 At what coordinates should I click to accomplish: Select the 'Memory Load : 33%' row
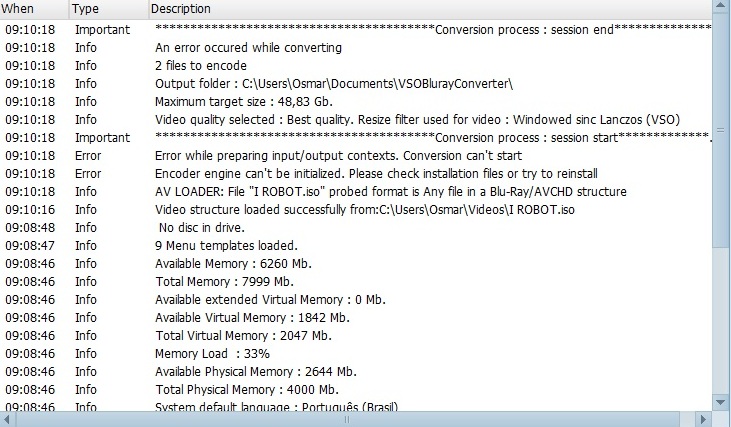click(356, 354)
